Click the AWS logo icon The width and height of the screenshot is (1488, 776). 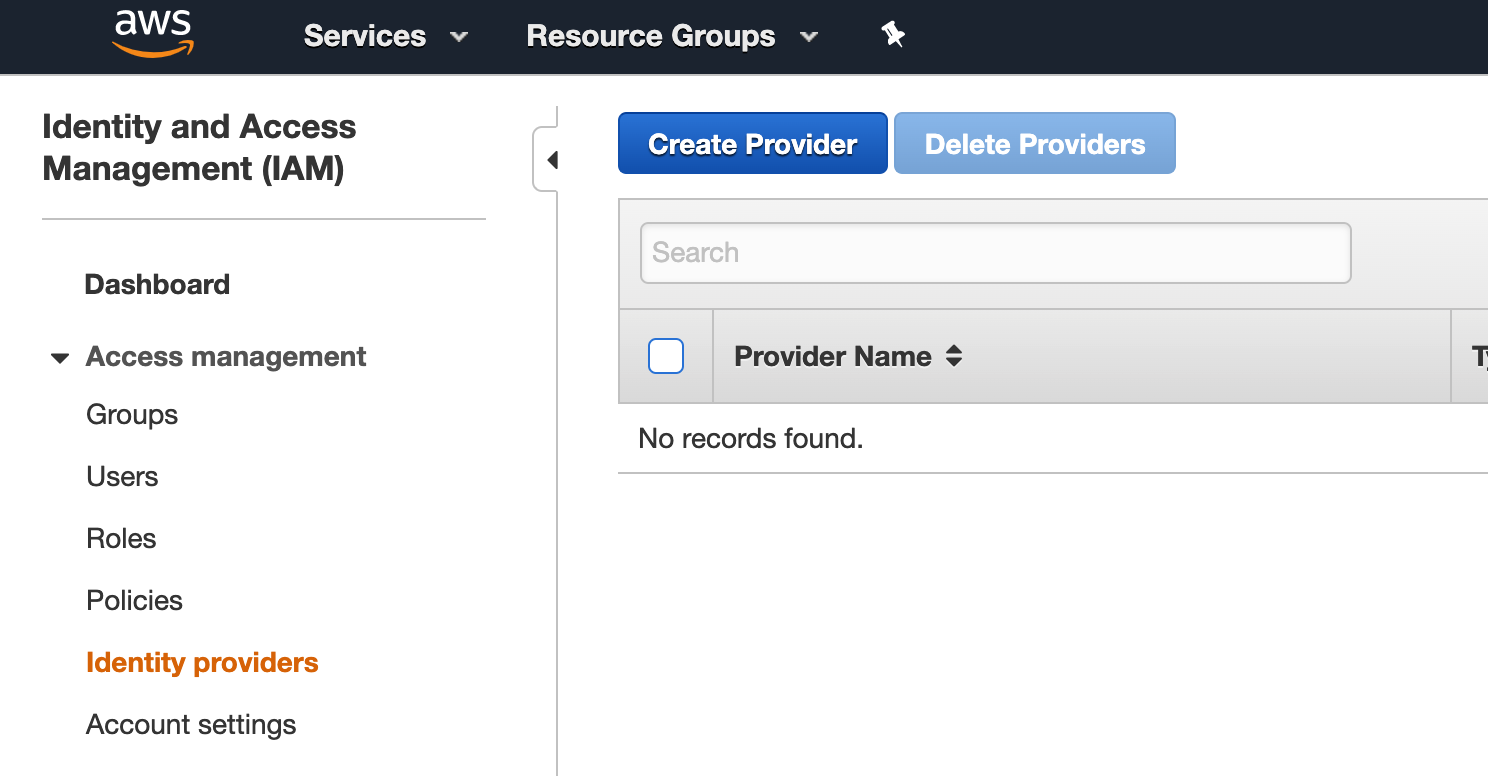pyautogui.click(x=153, y=33)
